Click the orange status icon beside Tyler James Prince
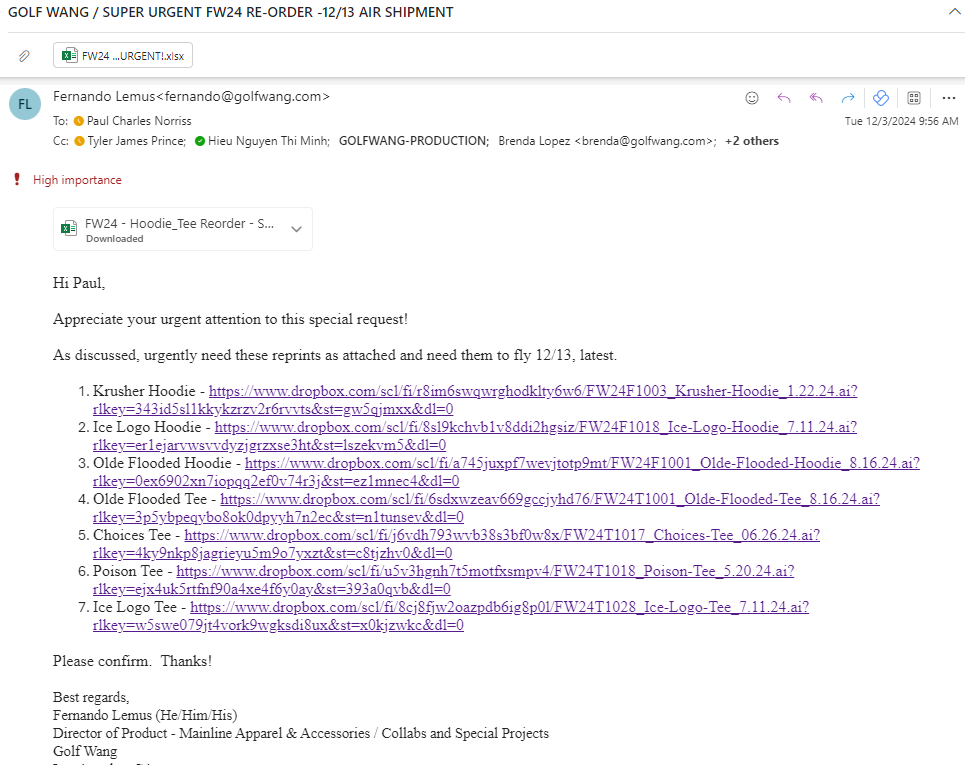 coord(79,141)
